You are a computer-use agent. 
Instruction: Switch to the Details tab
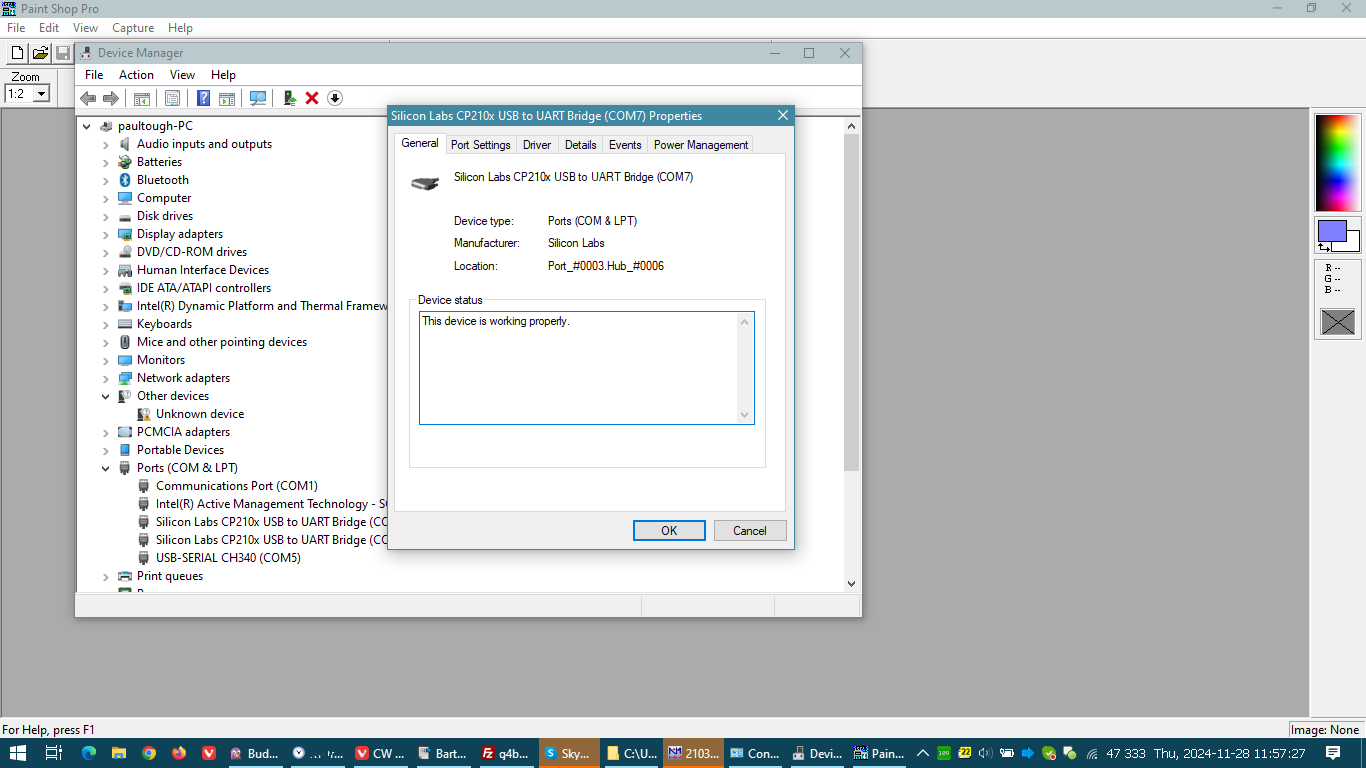click(580, 145)
